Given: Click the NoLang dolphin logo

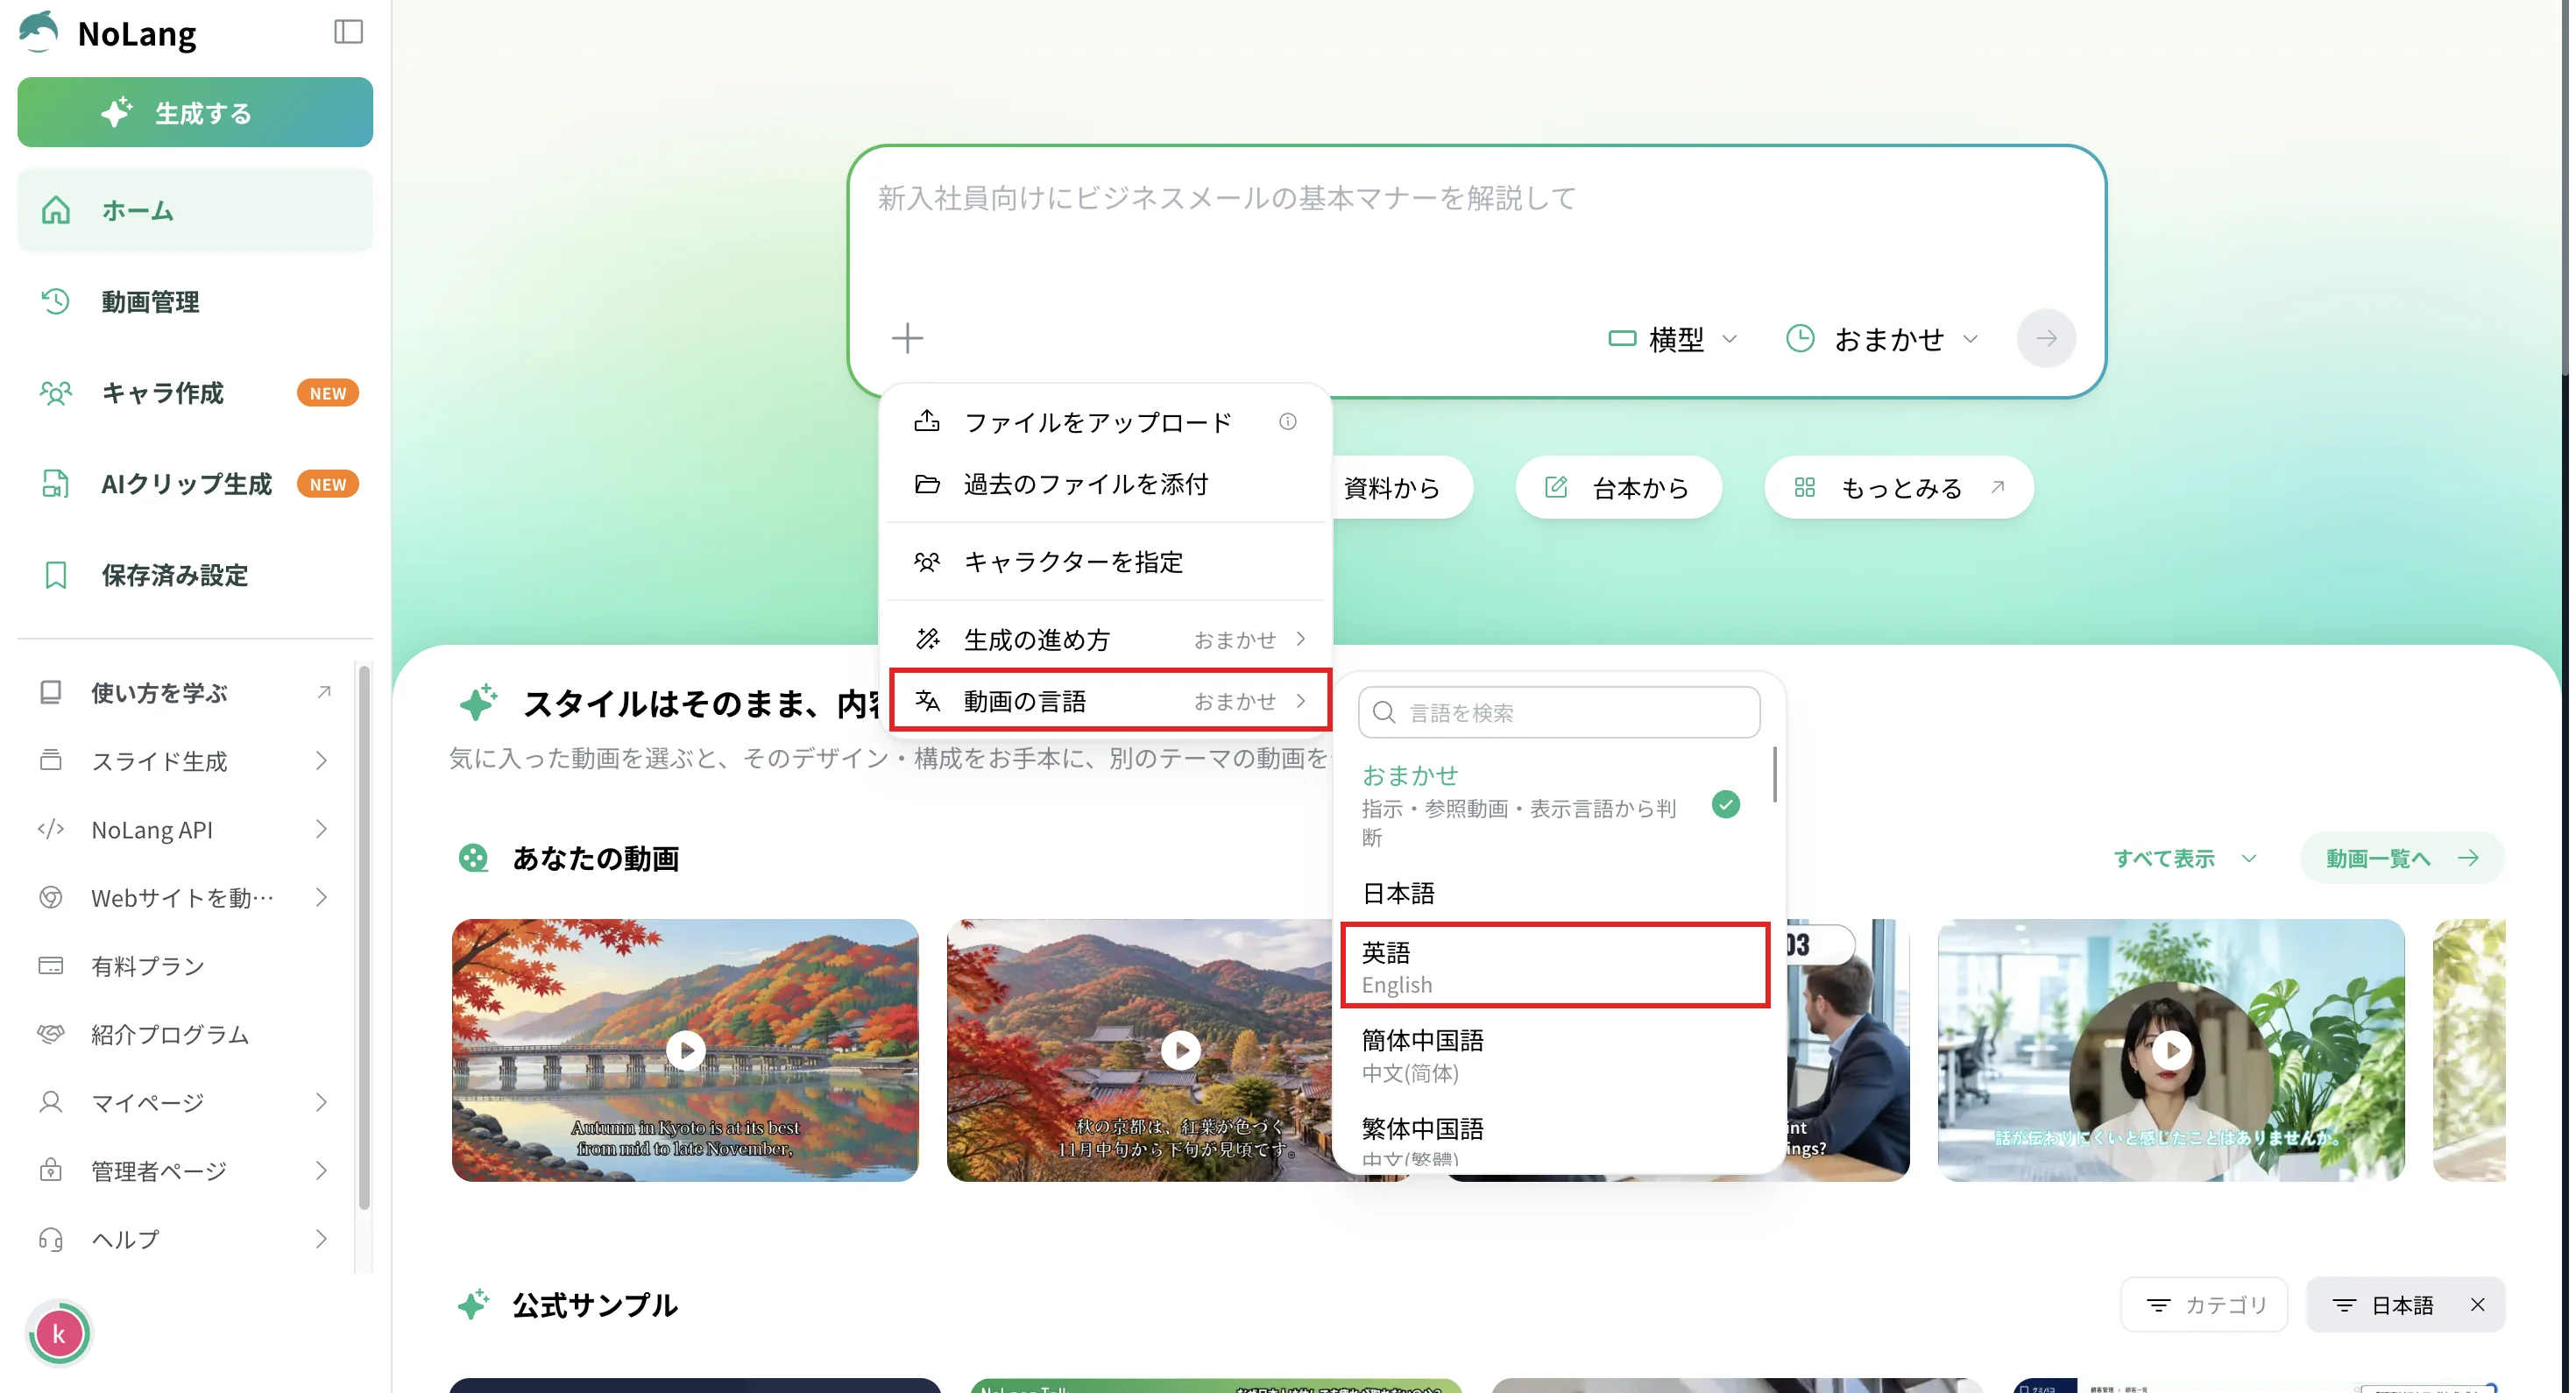Looking at the screenshot, I should click(39, 31).
